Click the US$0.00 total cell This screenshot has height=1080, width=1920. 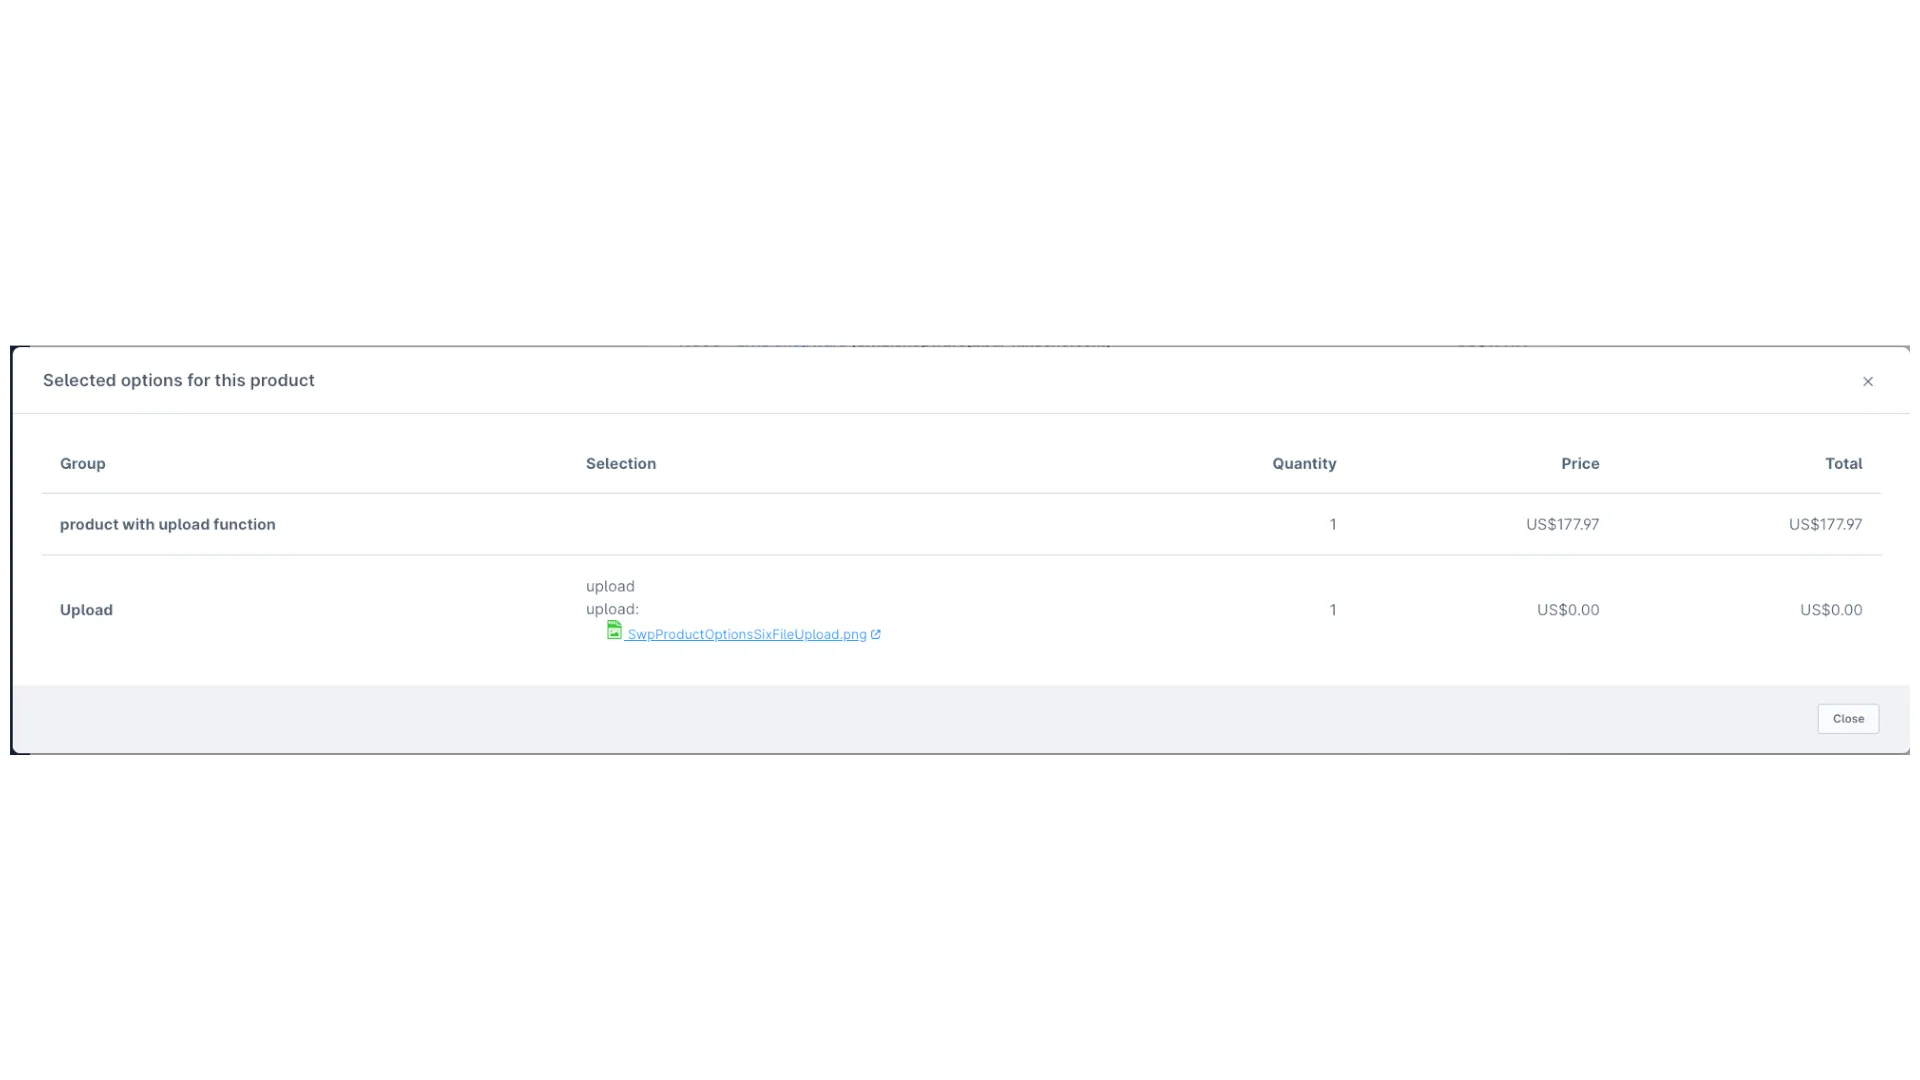click(x=1831, y=610)
